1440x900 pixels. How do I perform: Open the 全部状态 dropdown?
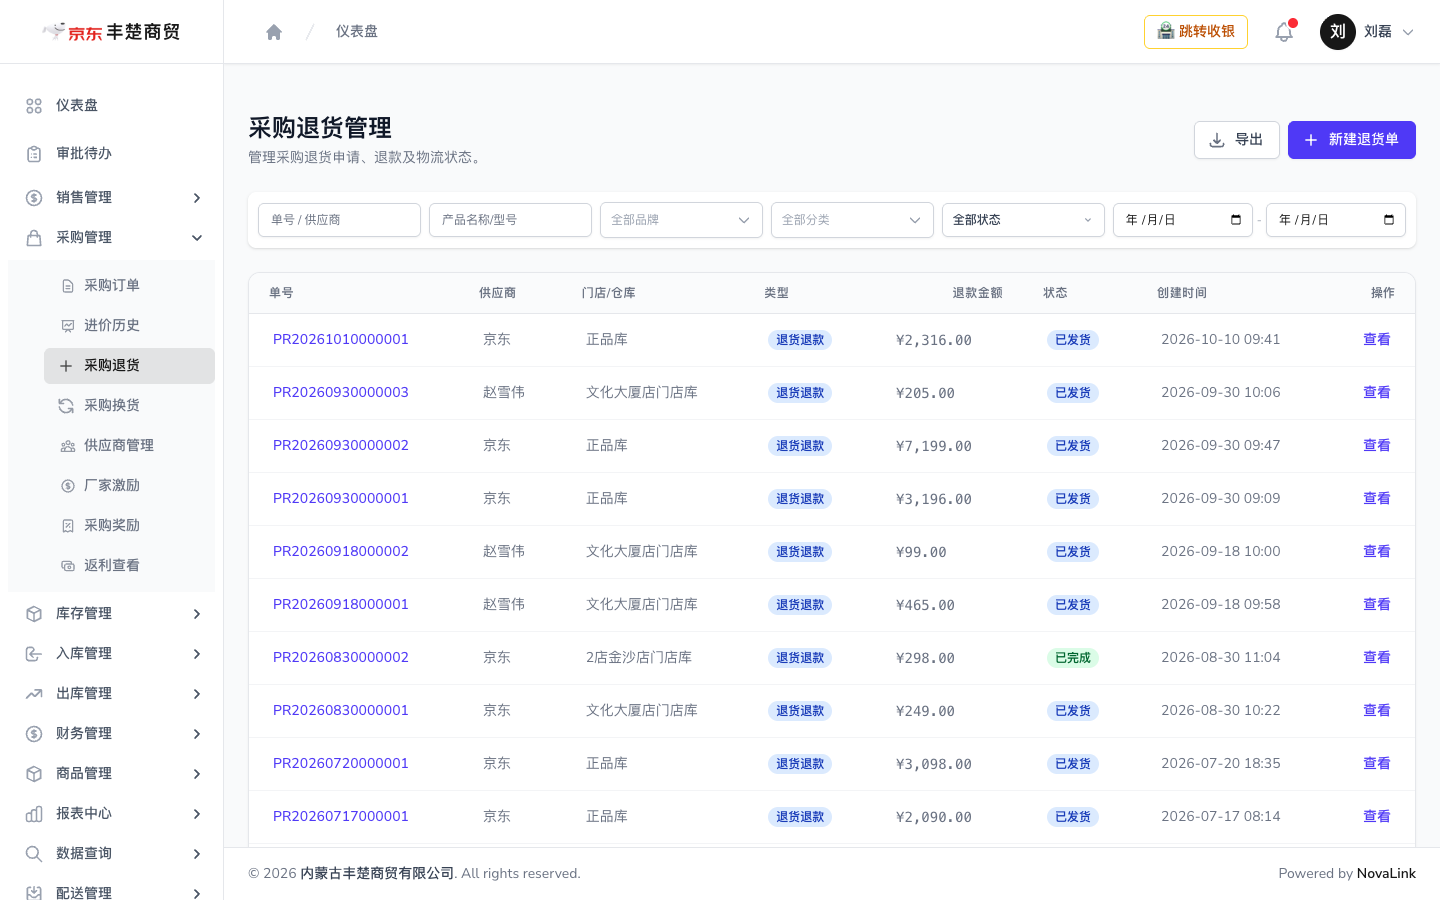(1023, 220)
